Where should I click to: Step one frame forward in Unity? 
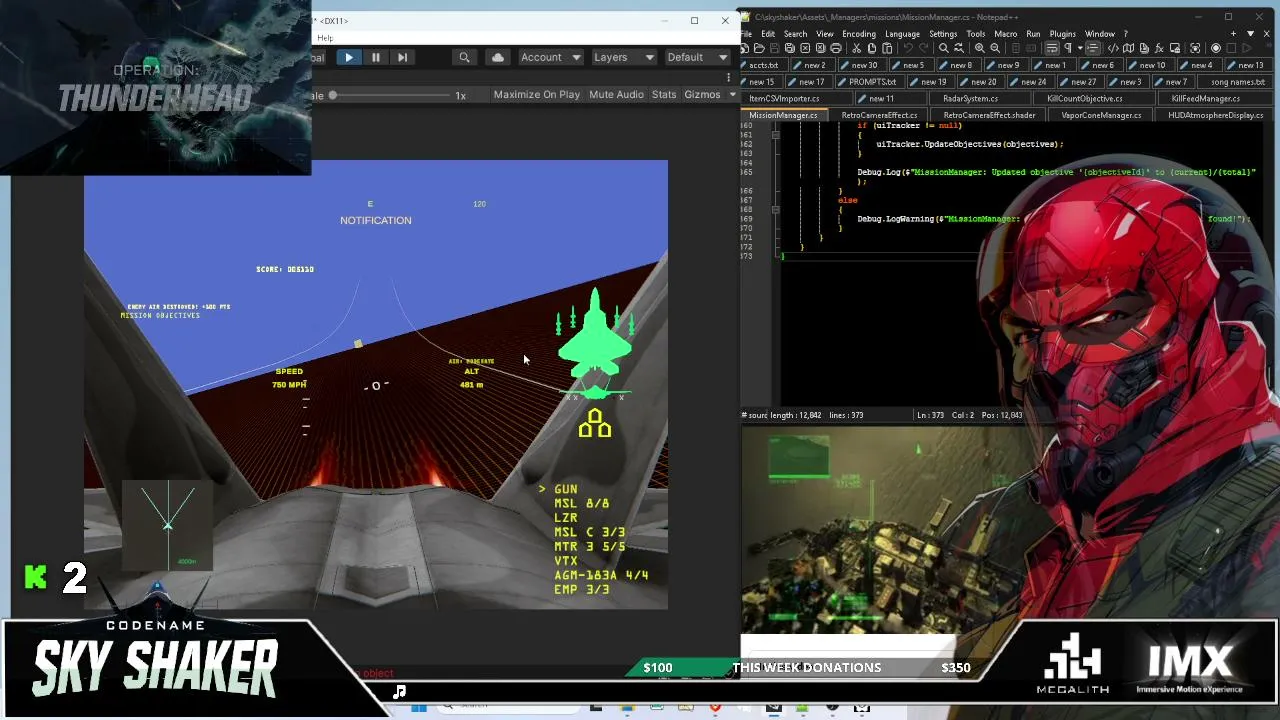(x=402, y=57)
